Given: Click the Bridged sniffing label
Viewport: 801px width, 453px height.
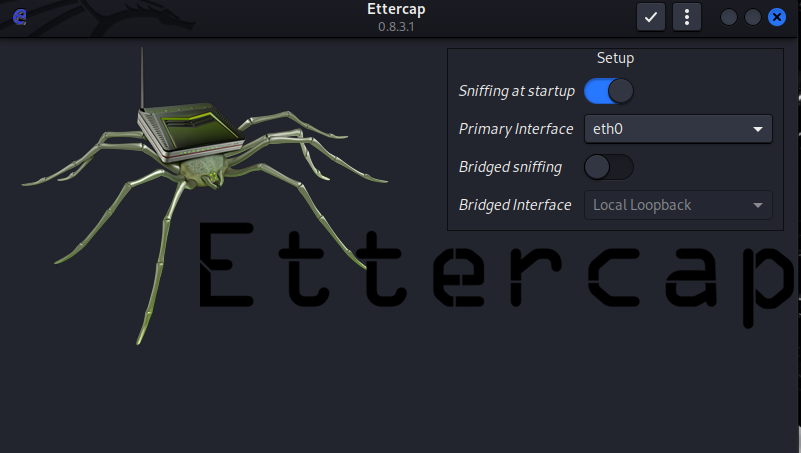Looking at the screenshot, I should (x=510, y=167).
